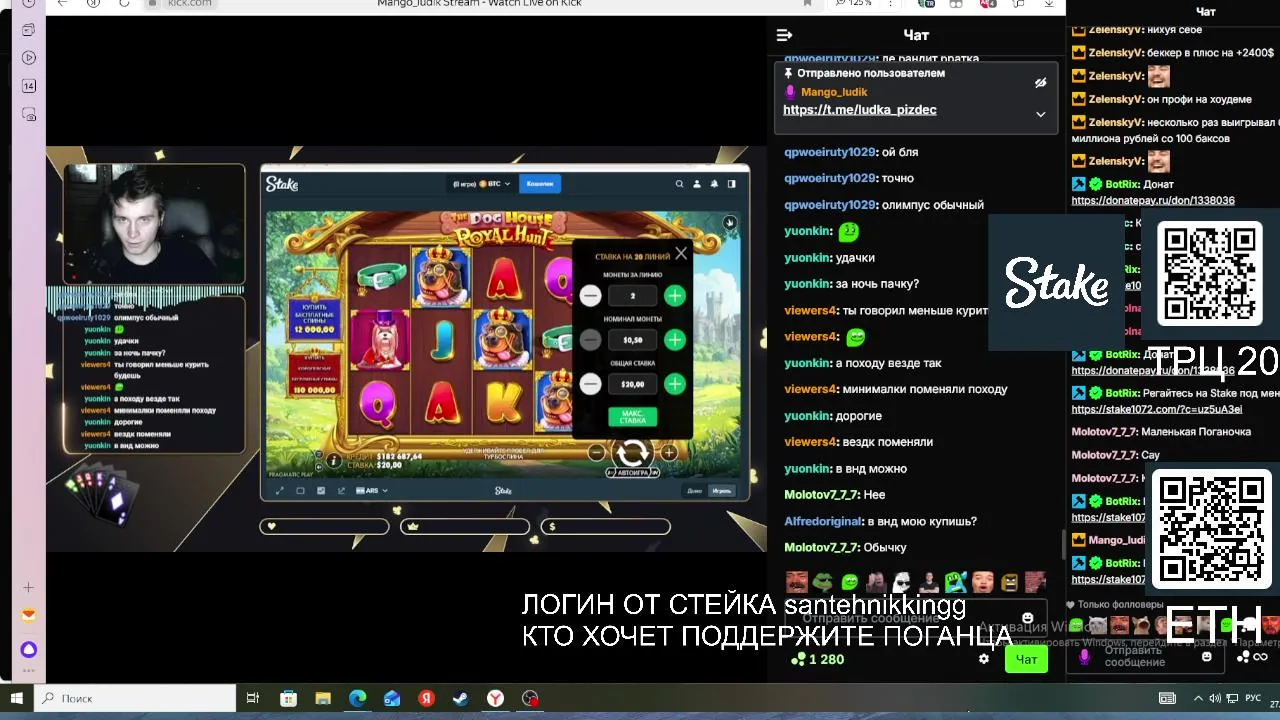The image size is (1280, 720).
Task: Spin the slot with circular arrows button
Action: point(632,452)
